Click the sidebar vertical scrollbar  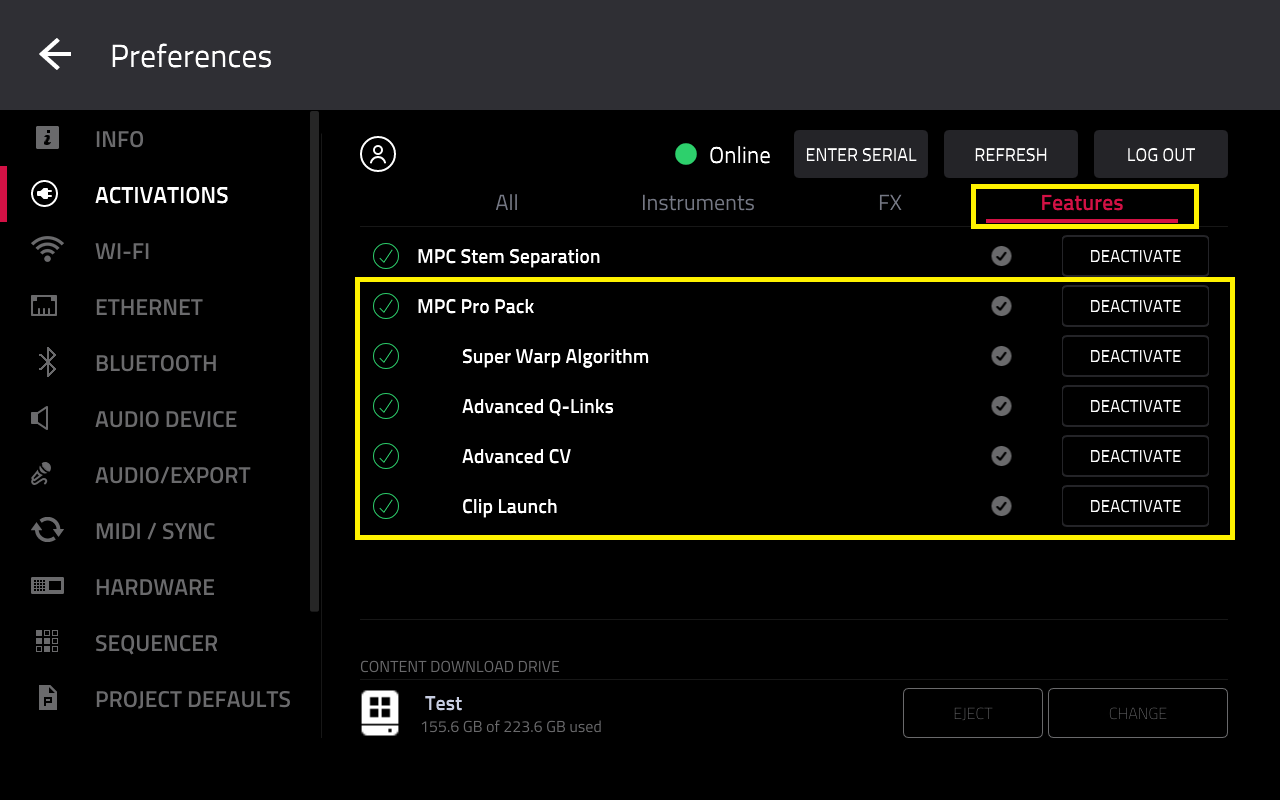pos(315,360)
